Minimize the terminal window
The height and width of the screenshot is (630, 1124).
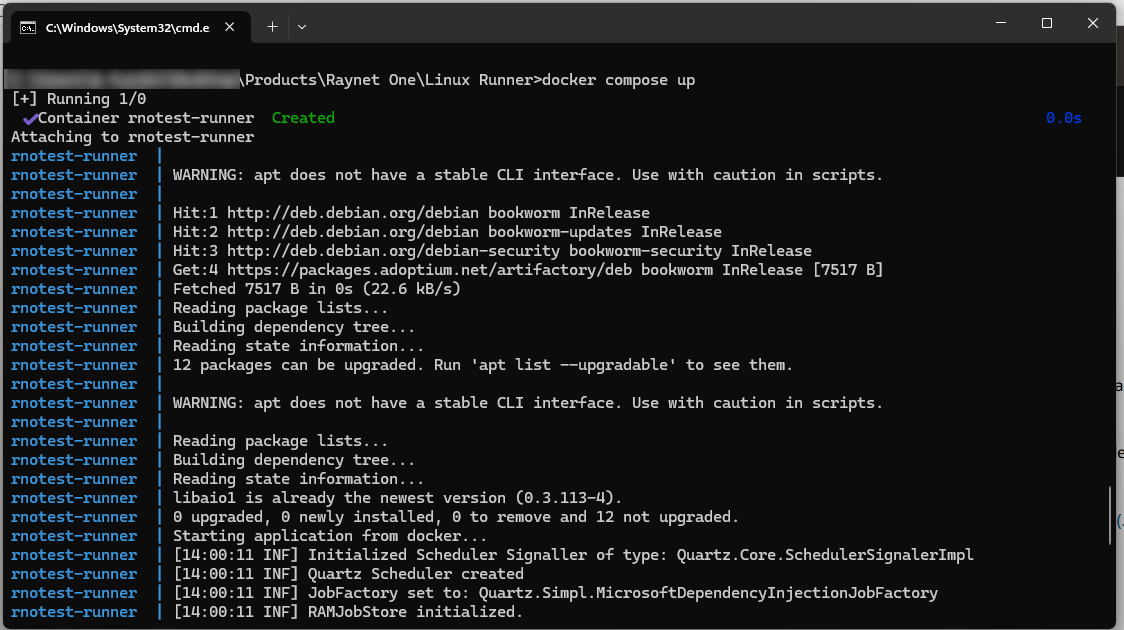tap(1001, 23)
